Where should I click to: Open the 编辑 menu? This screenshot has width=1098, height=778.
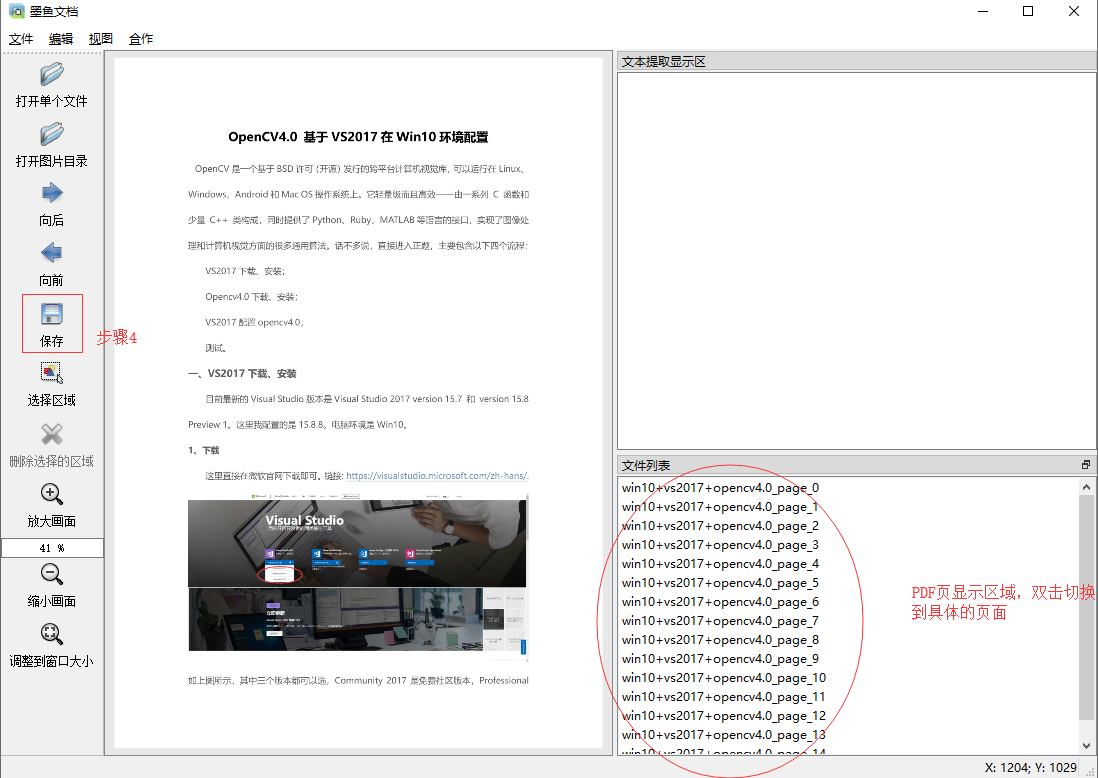coord(60,39)
